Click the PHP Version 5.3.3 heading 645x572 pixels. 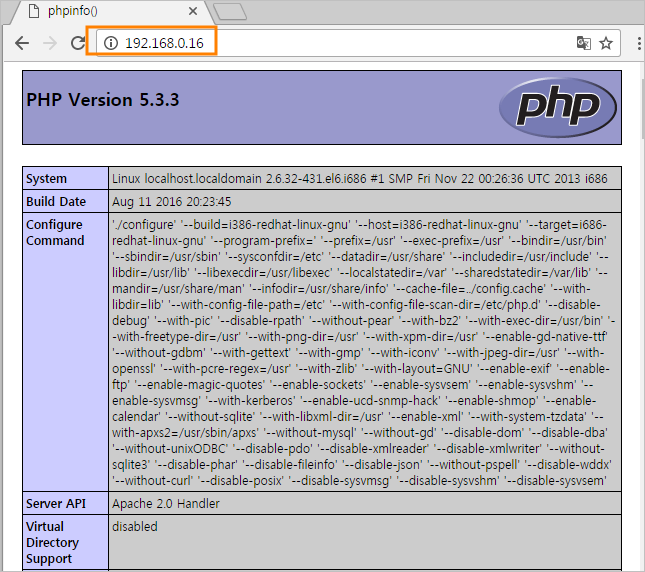click(103, 100)
